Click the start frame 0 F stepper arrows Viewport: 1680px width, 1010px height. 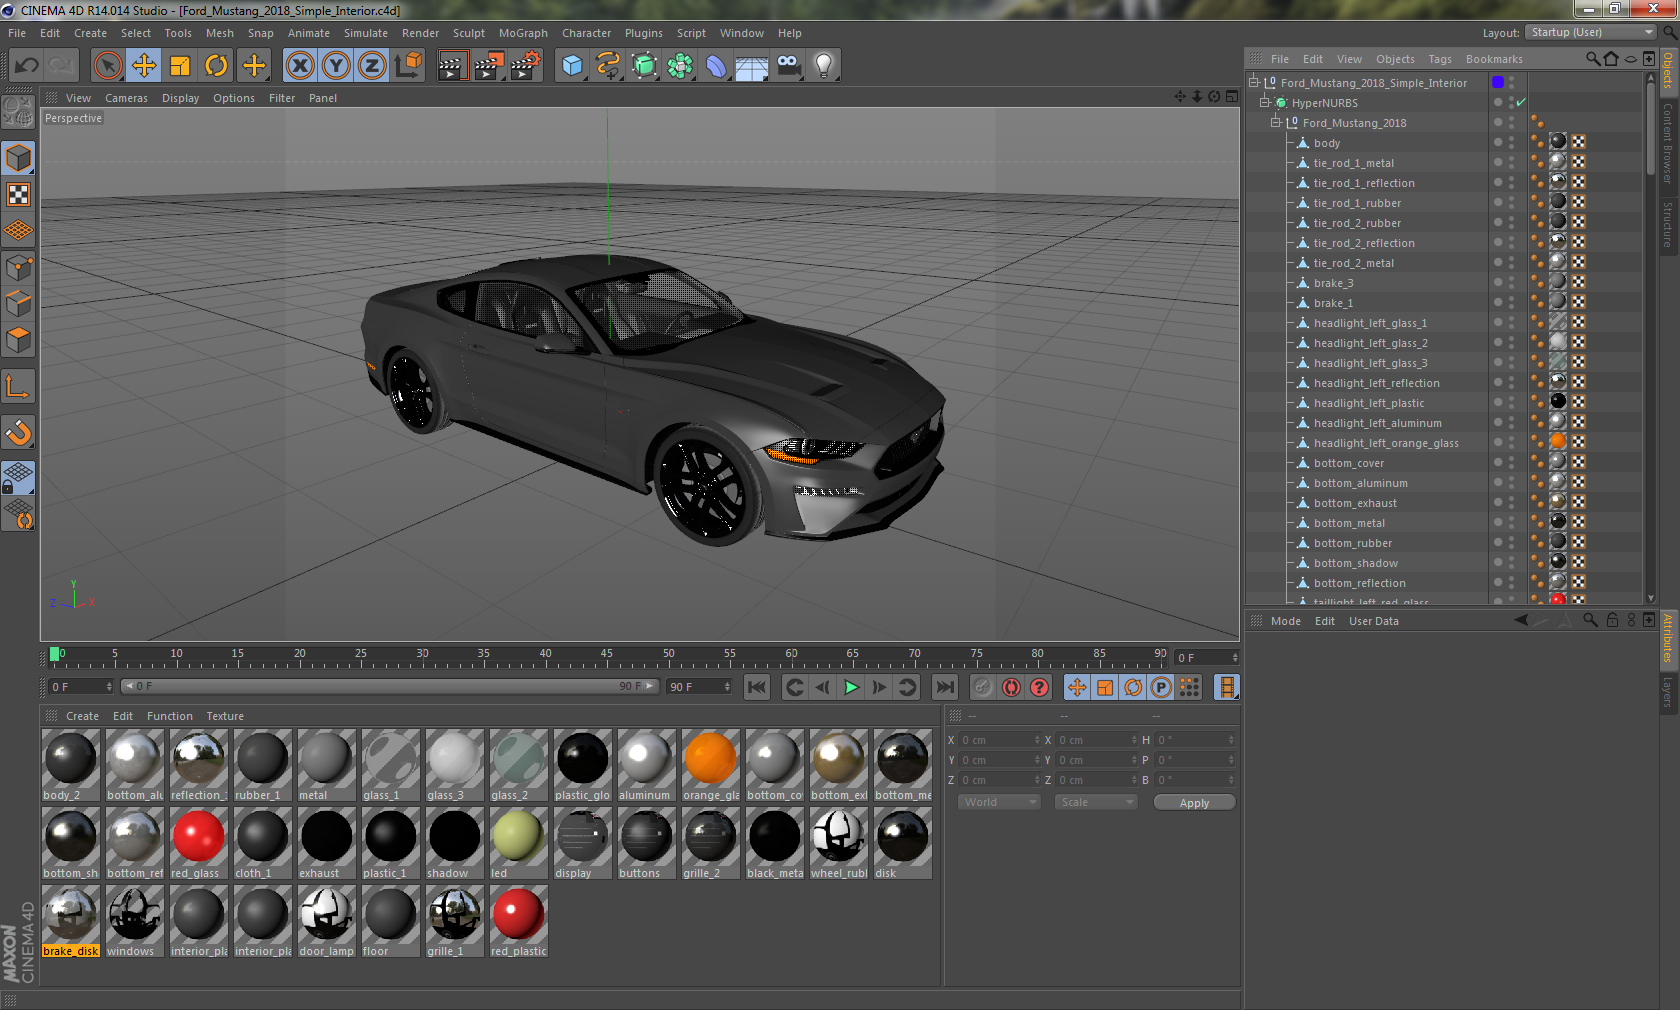coord(108,687)
